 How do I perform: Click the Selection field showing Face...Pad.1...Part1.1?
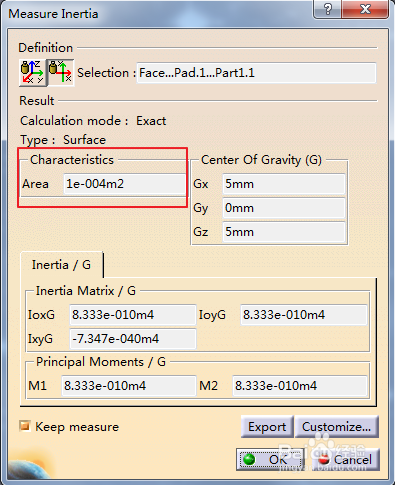[x=256, y=73]
